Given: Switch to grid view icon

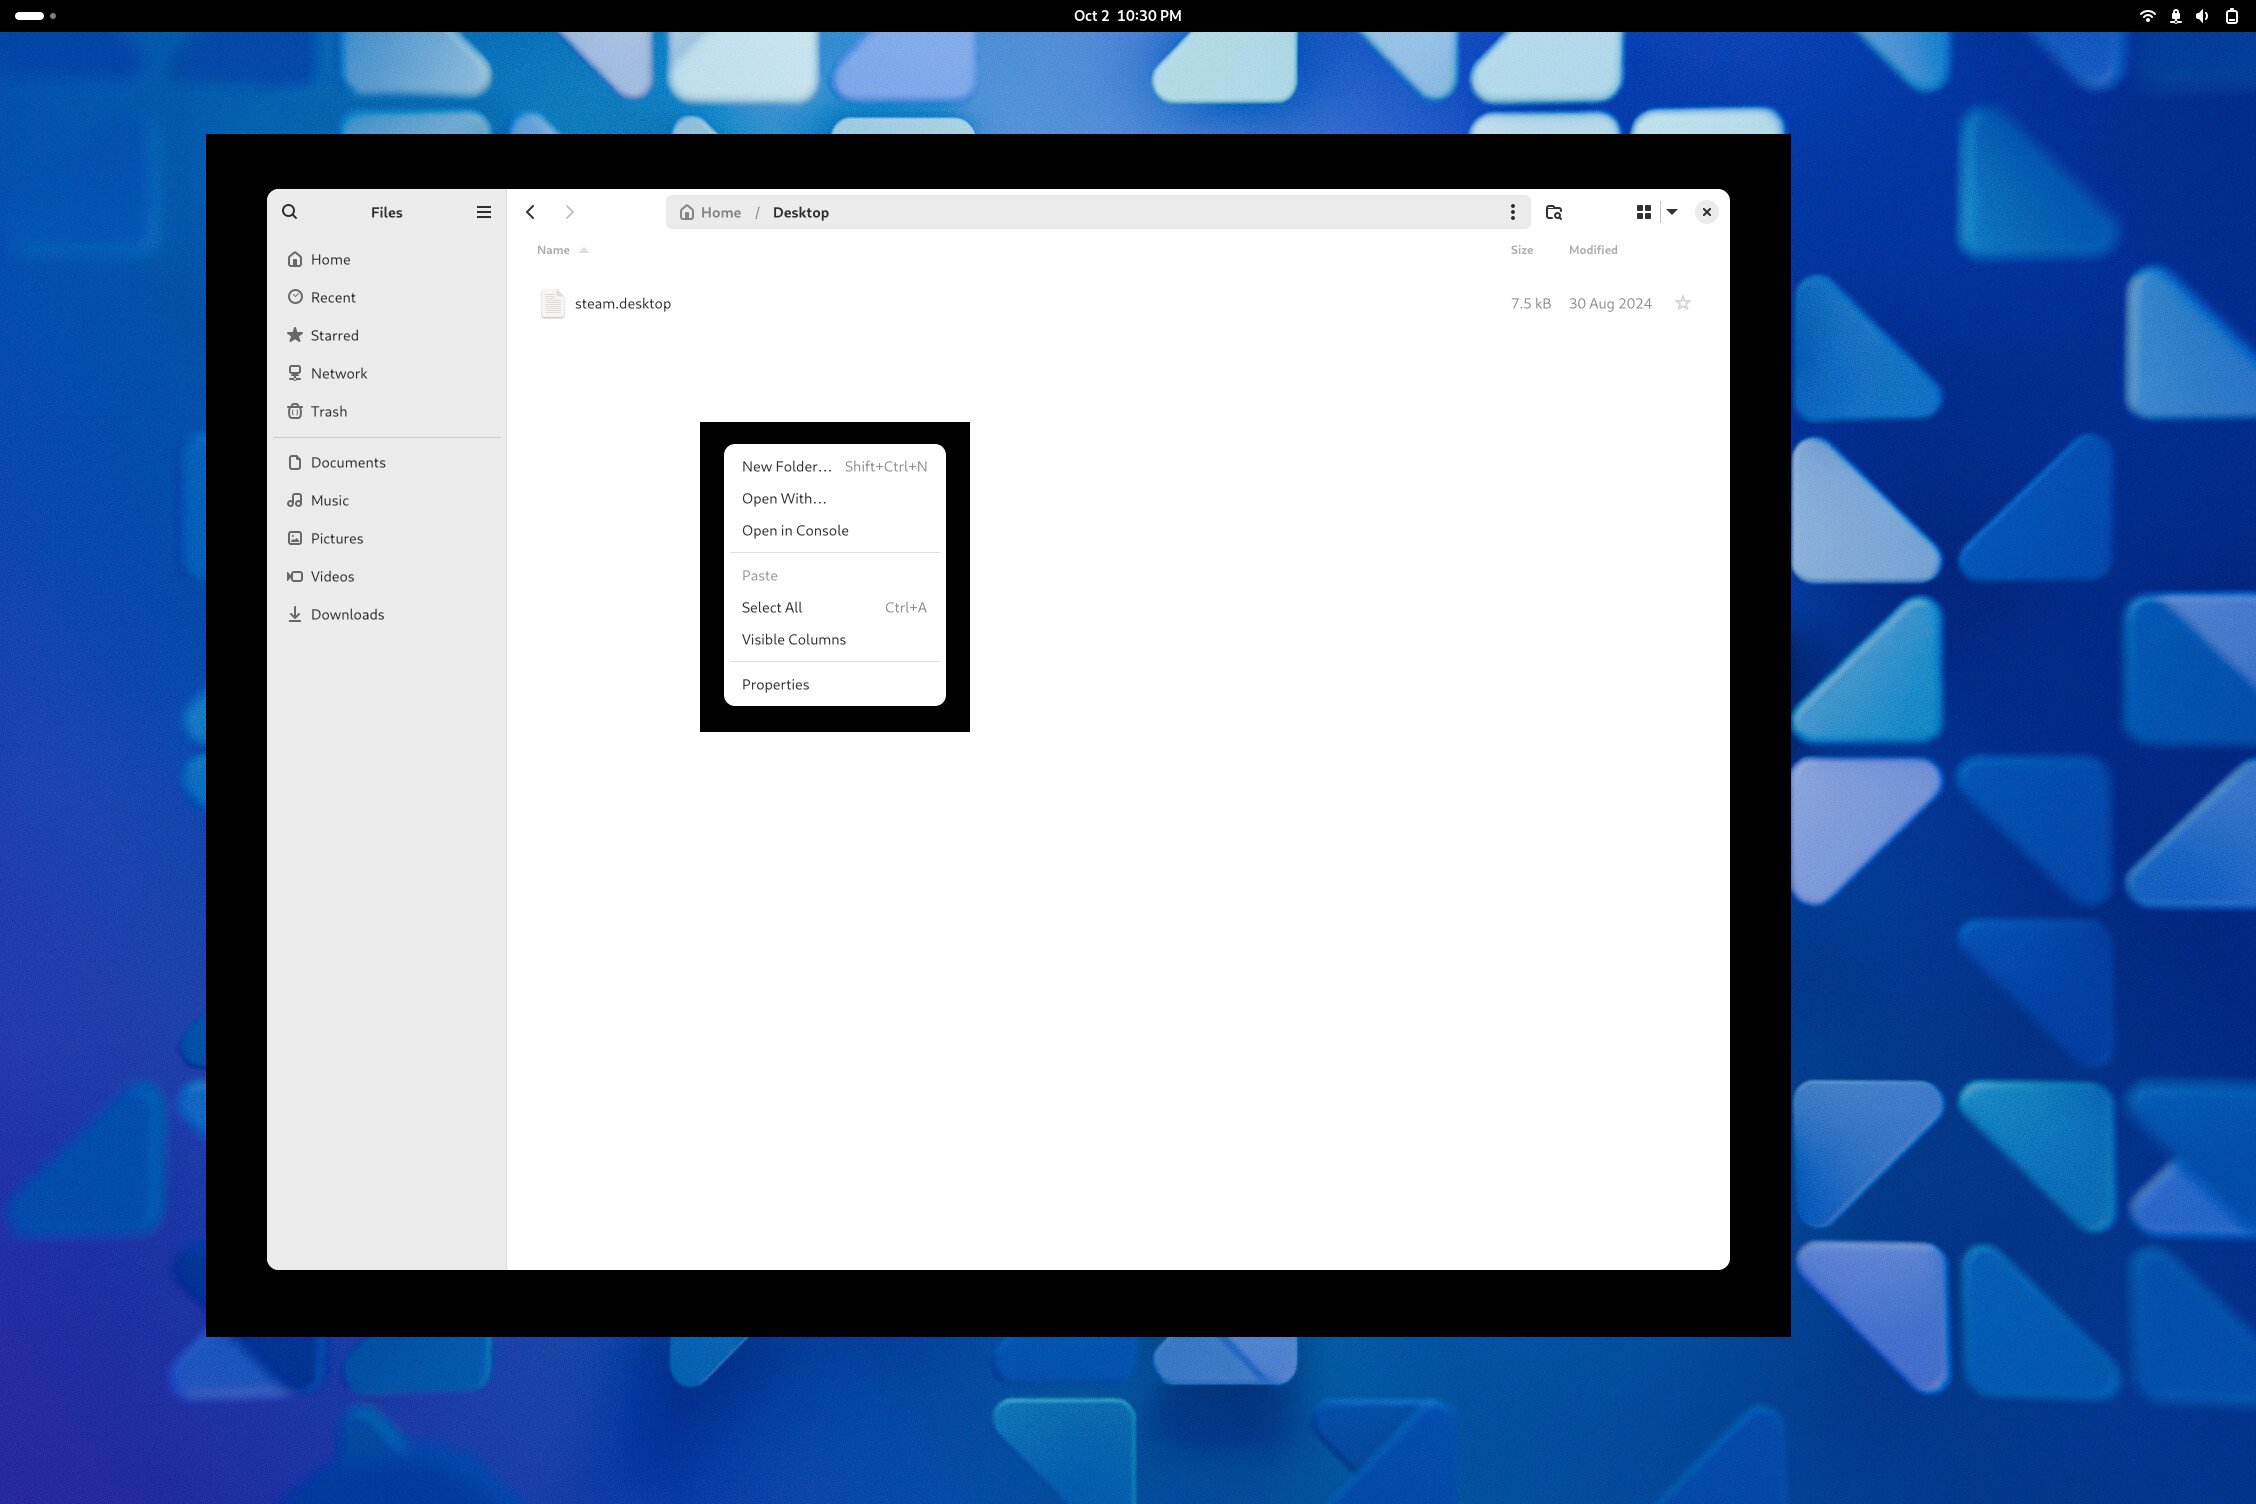Looking at the screenshot, I should (x=1644, y=212).
